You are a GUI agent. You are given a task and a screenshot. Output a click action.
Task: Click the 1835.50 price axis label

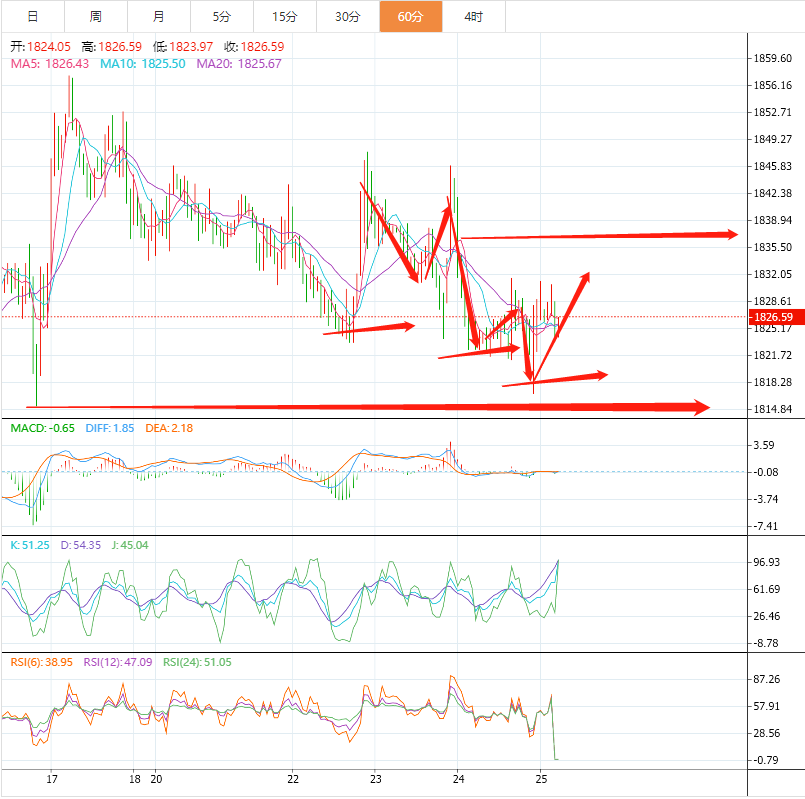773,248
